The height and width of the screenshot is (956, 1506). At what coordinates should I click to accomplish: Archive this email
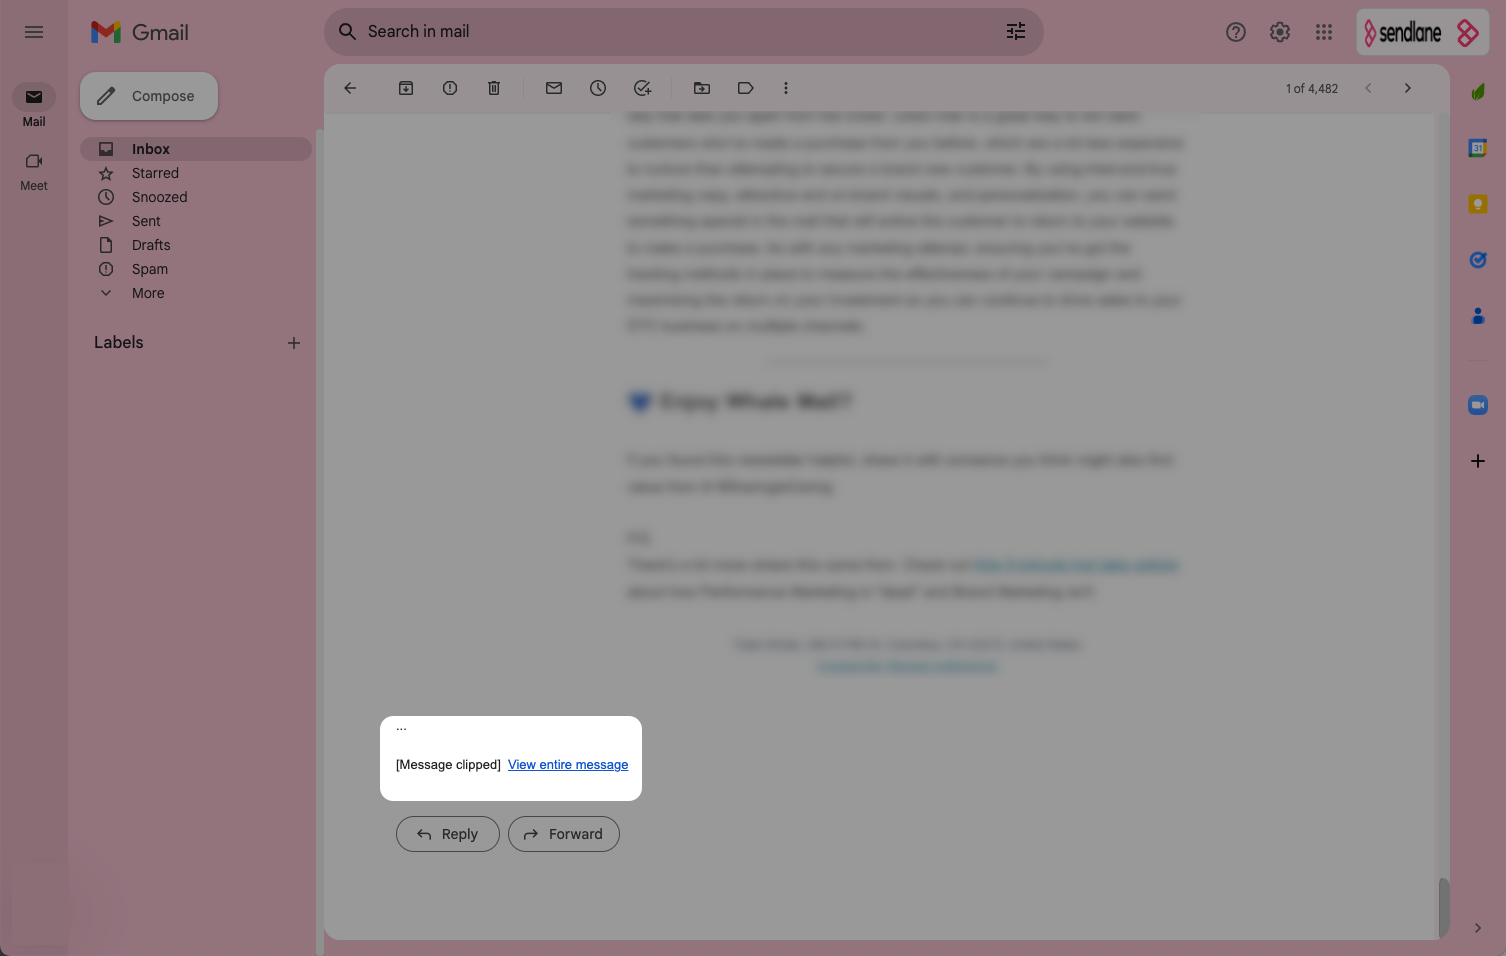[x=406, y=88]
